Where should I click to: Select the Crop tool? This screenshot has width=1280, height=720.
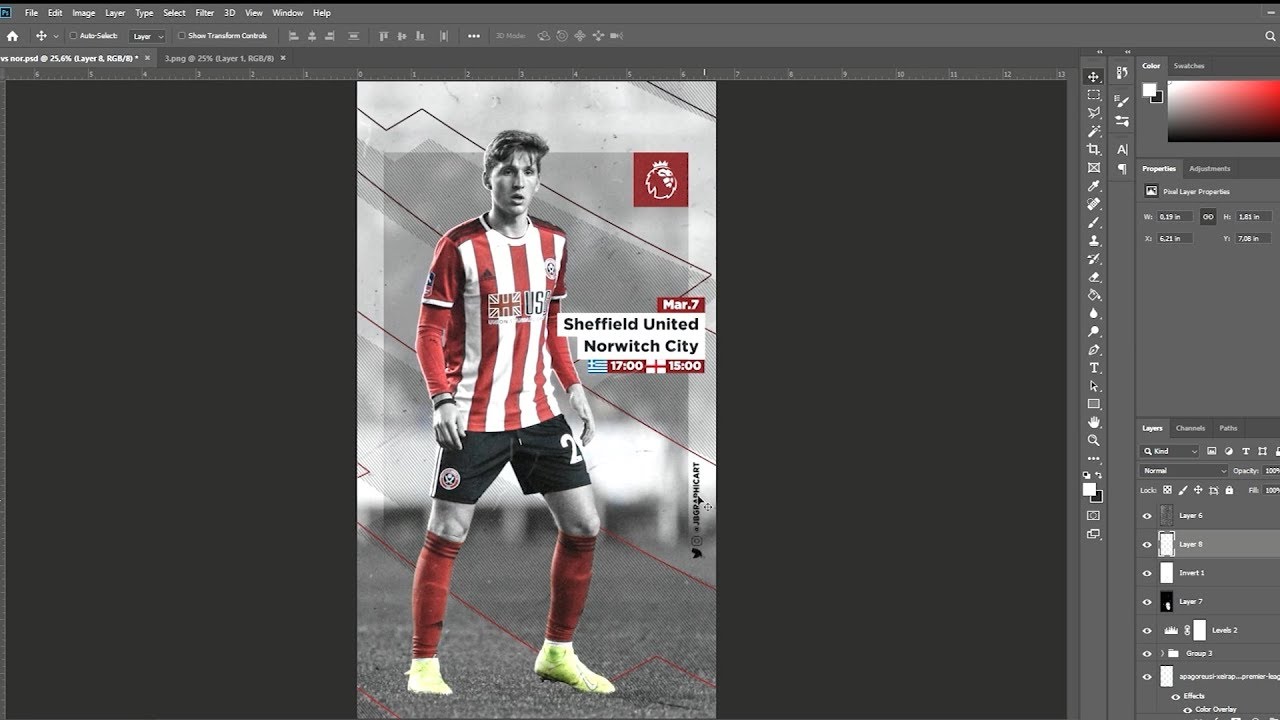tap(1094, 149)
